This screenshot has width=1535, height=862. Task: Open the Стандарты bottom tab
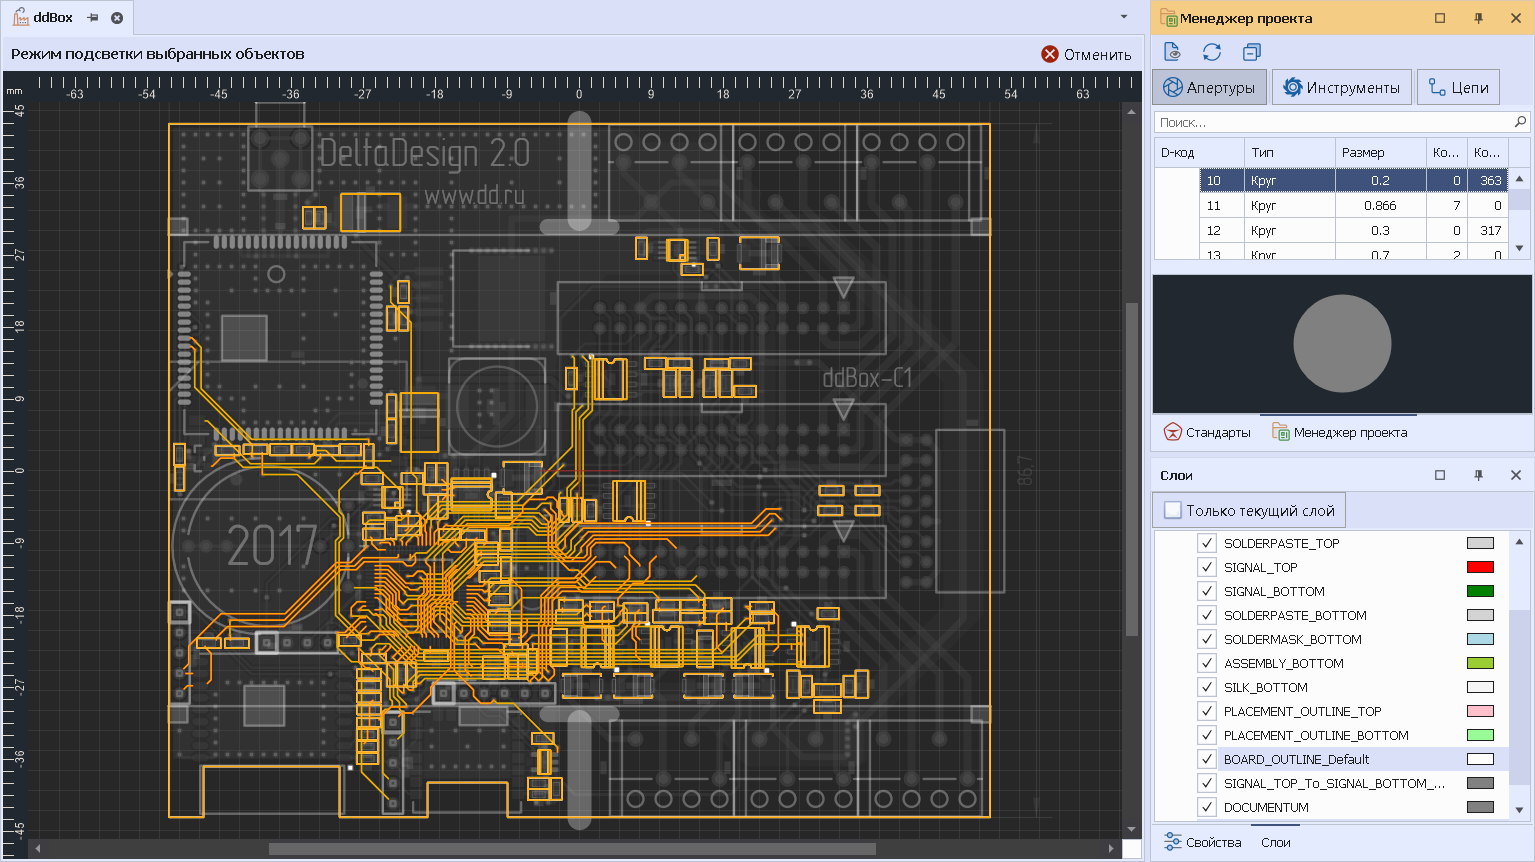pos(1207,432)
